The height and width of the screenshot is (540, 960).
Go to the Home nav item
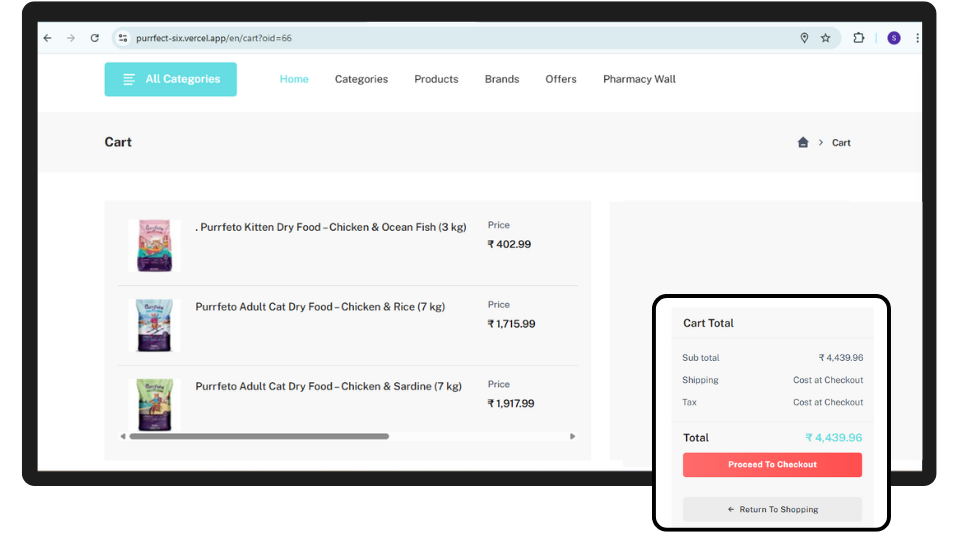click(294, 79)
